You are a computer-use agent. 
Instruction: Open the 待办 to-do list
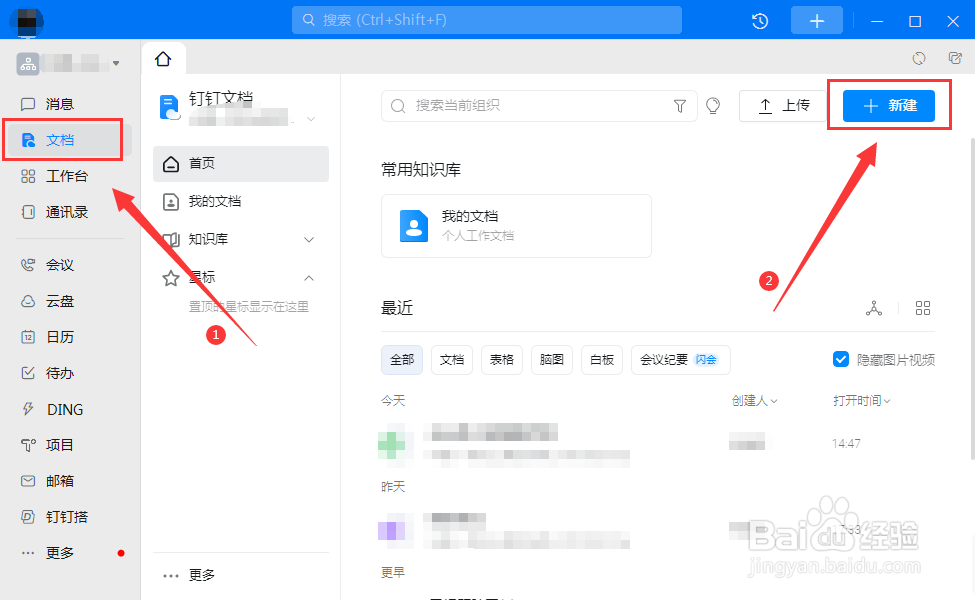tap(48, 373)
